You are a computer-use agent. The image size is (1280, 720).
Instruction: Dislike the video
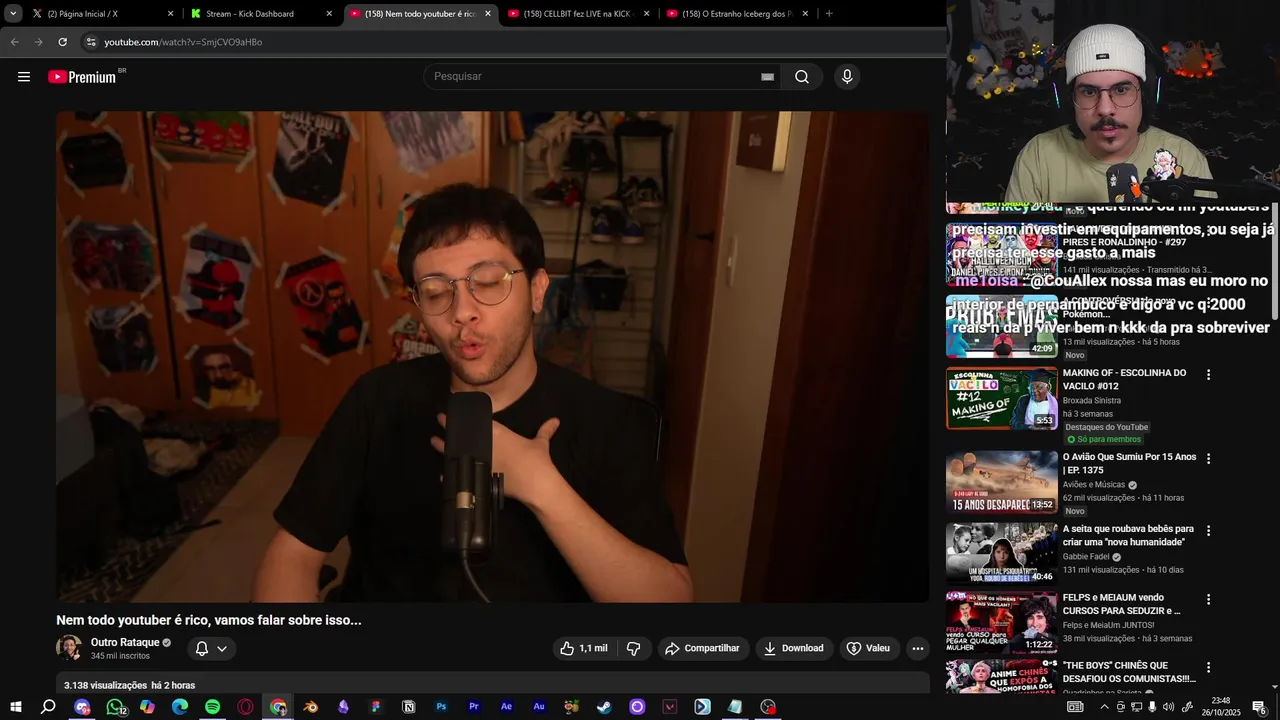point(634,648)
